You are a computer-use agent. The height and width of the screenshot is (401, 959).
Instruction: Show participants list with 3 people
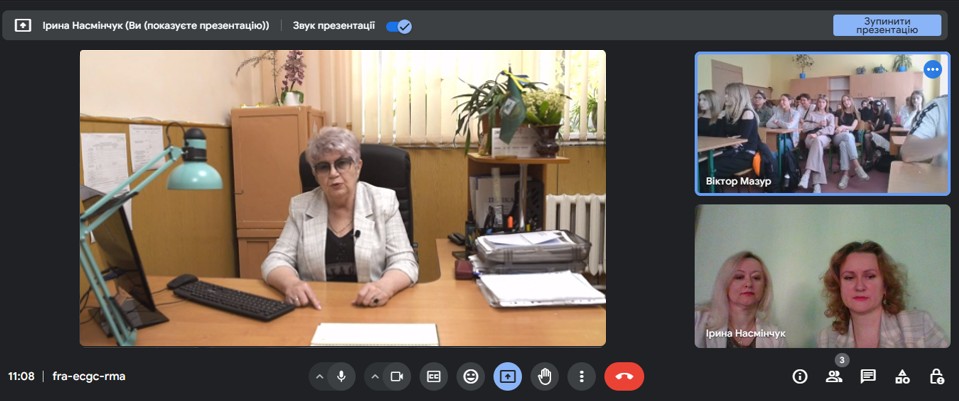point(834,377)
